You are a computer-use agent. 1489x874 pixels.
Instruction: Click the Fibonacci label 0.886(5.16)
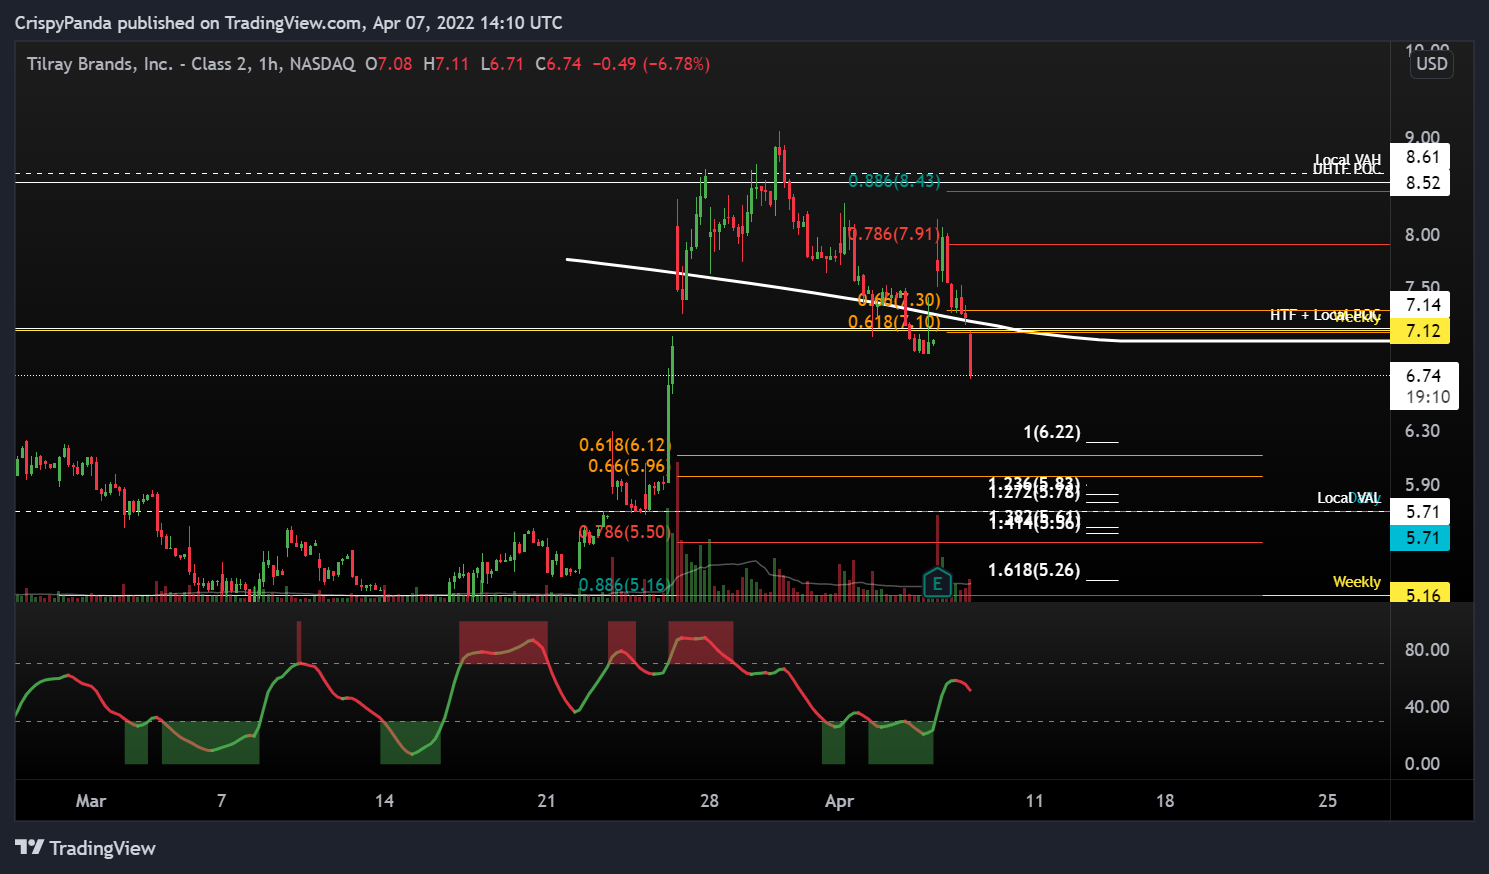[x=623, y=585]
